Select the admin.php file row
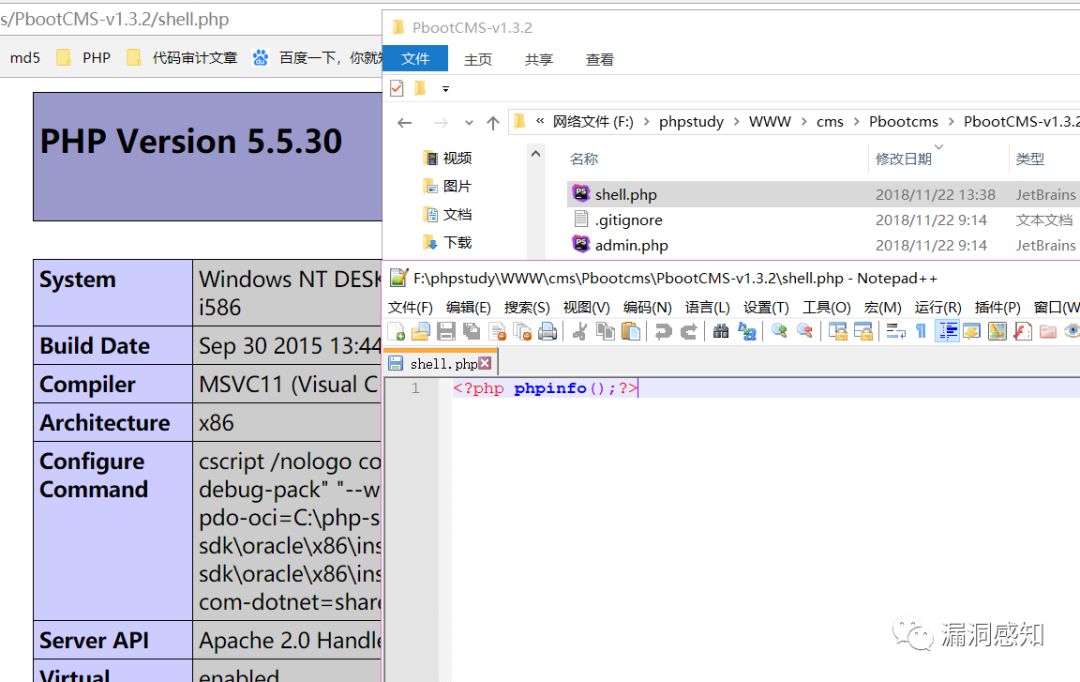This screenshot has width=1080, height=682. click(823, 245)
